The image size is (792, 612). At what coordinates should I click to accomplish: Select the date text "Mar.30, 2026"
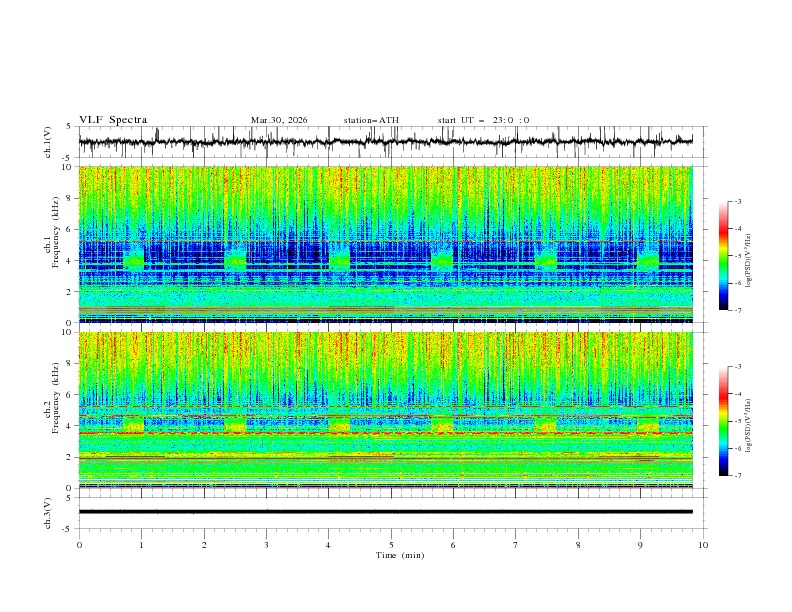coord(279,120)
